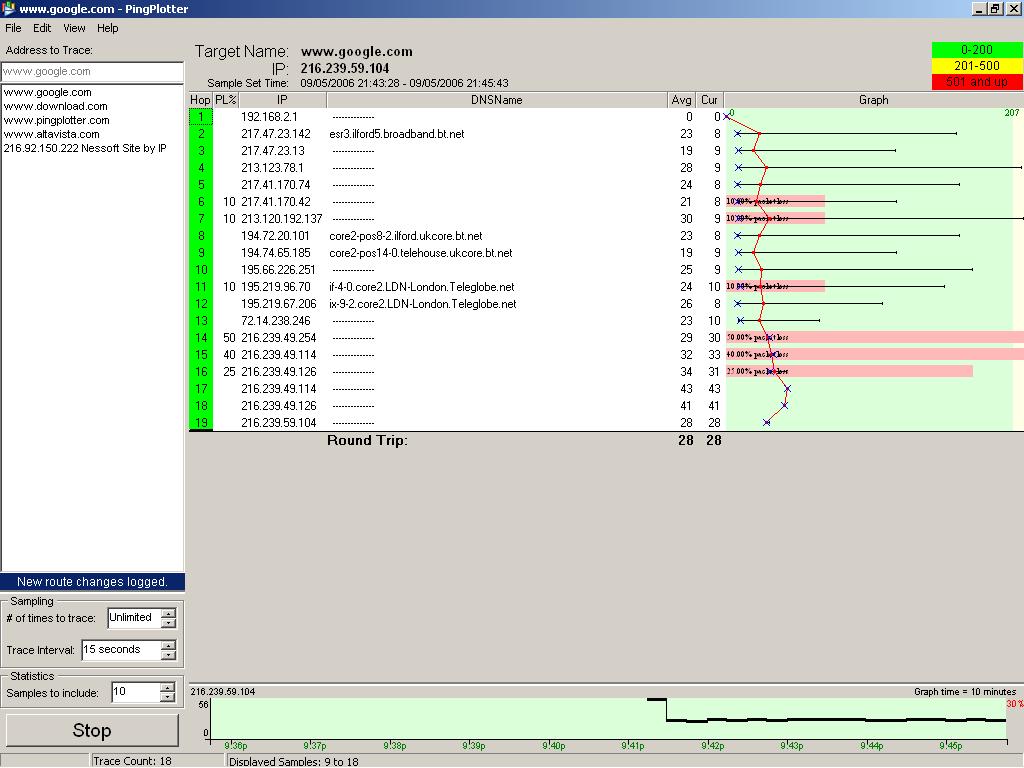
Task: Open the Help menu
Action: point(108,28)
